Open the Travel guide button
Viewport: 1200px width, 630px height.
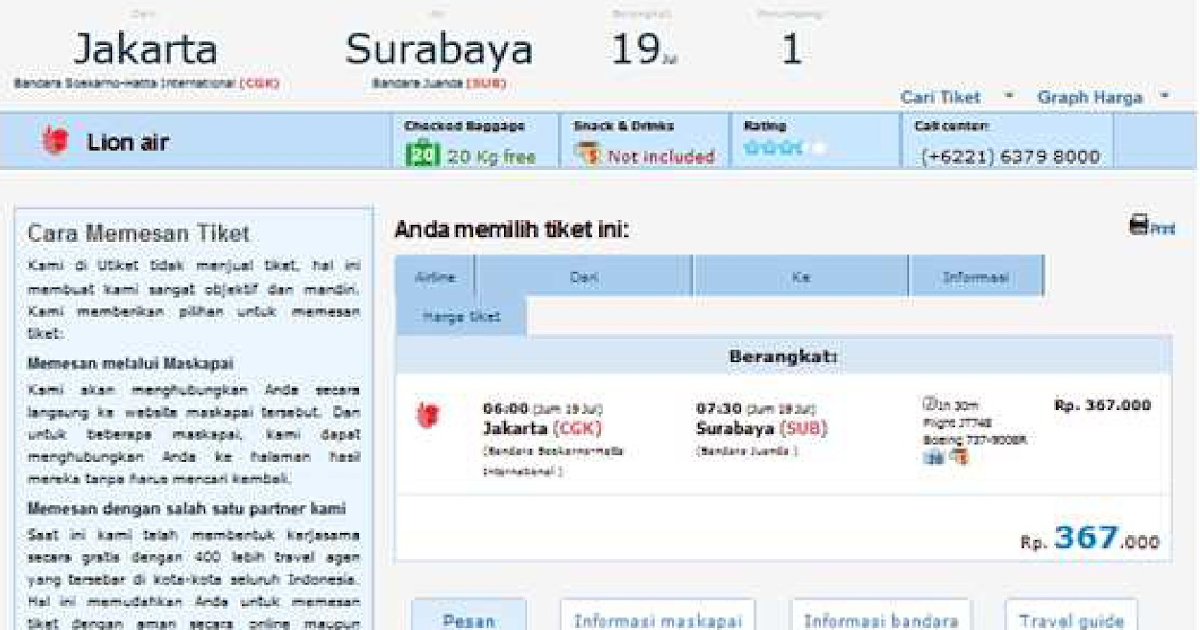pos(1071,617)
